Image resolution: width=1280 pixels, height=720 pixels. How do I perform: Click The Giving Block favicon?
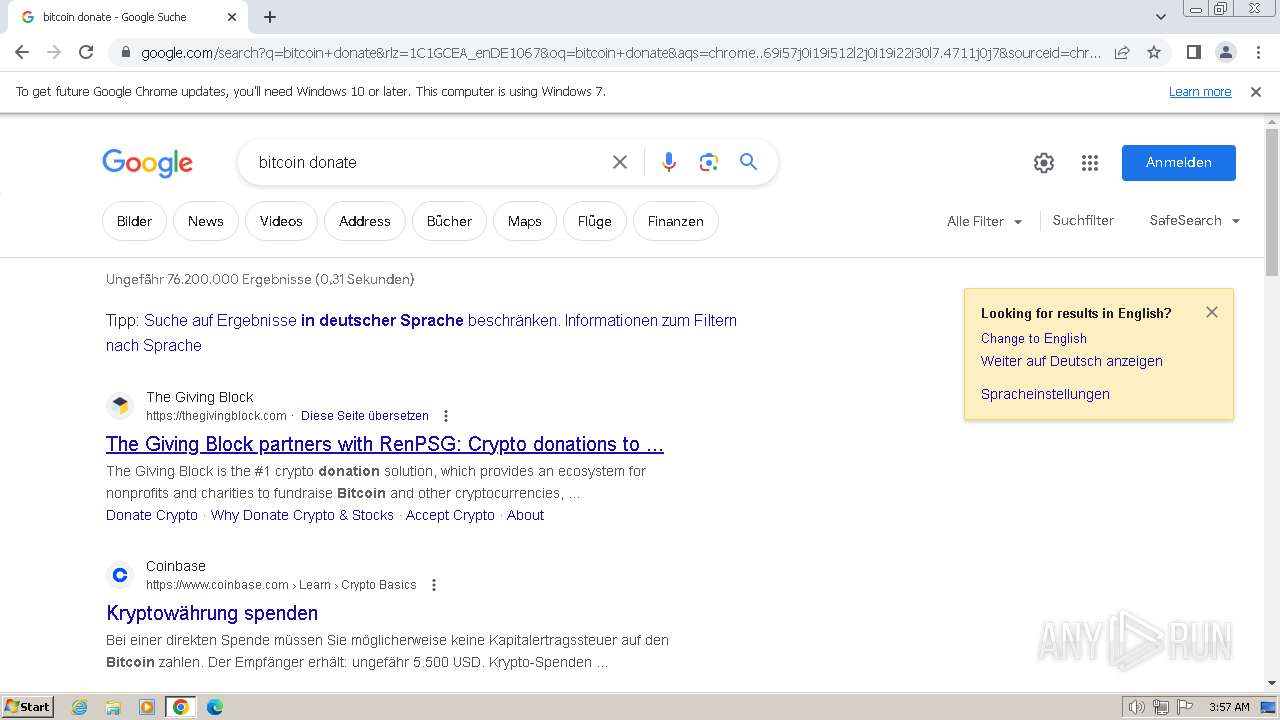pos(120,405)
